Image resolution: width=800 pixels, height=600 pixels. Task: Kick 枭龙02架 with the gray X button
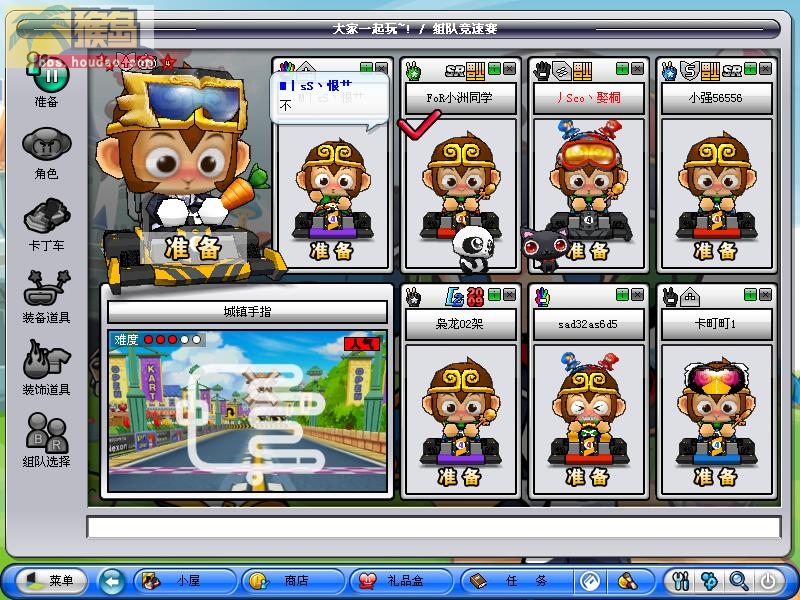[509, 294]
